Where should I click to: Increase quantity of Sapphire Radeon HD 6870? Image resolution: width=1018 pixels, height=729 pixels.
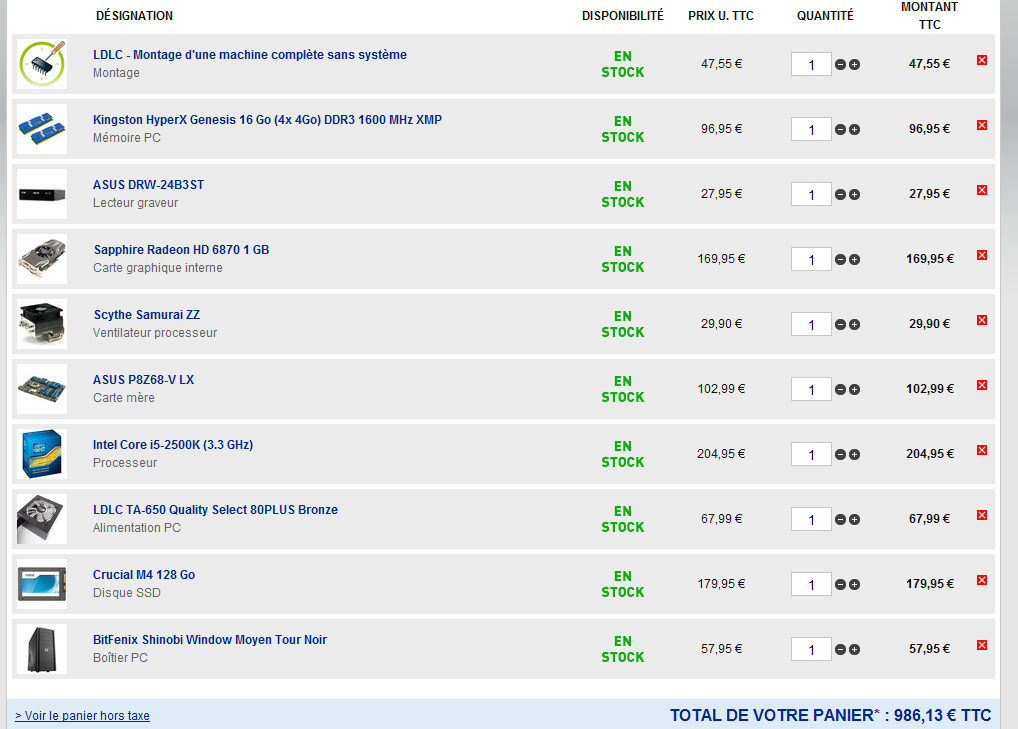coord(854,260)
